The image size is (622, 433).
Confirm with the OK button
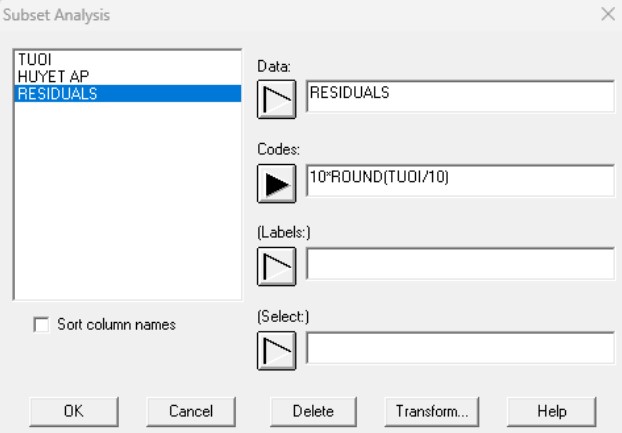coord(75,410)
